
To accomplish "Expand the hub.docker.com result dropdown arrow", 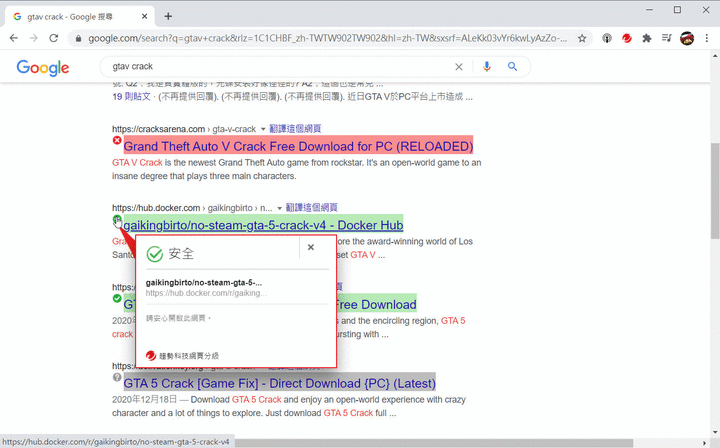I will pos(280,208).
